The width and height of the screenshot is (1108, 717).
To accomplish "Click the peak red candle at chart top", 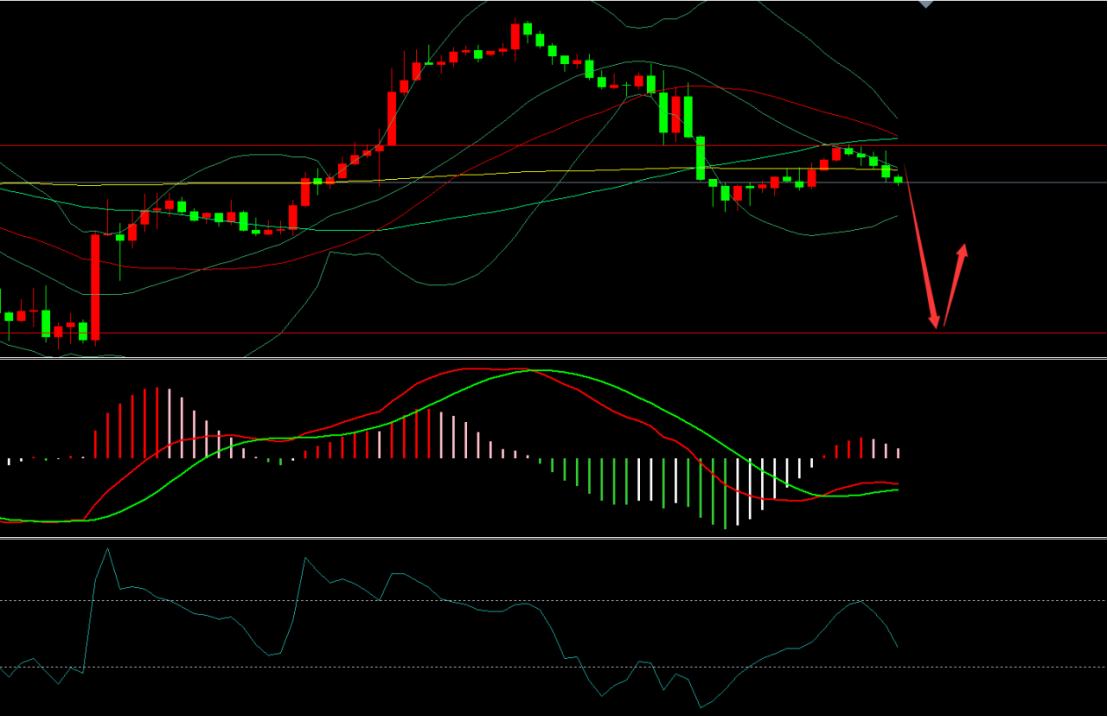I will [x=515, y=37].
